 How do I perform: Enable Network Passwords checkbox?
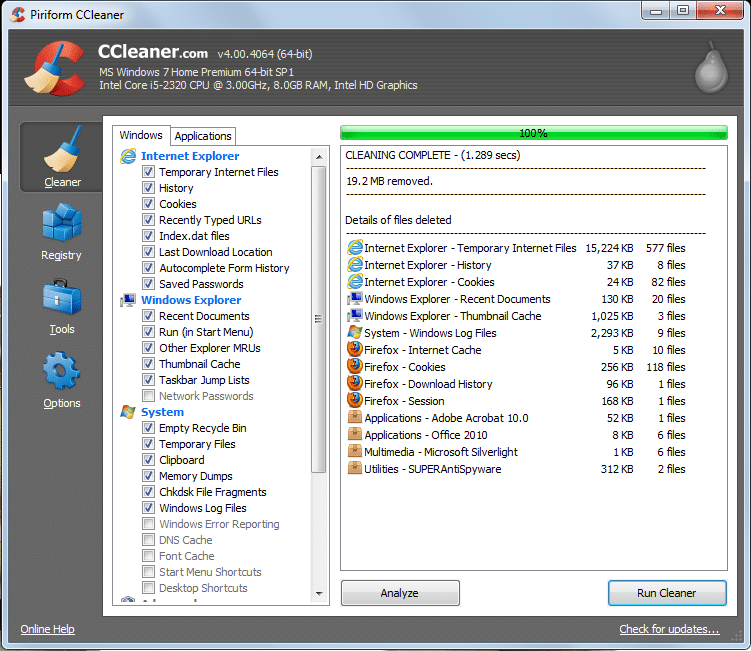(x=148, y=396)
